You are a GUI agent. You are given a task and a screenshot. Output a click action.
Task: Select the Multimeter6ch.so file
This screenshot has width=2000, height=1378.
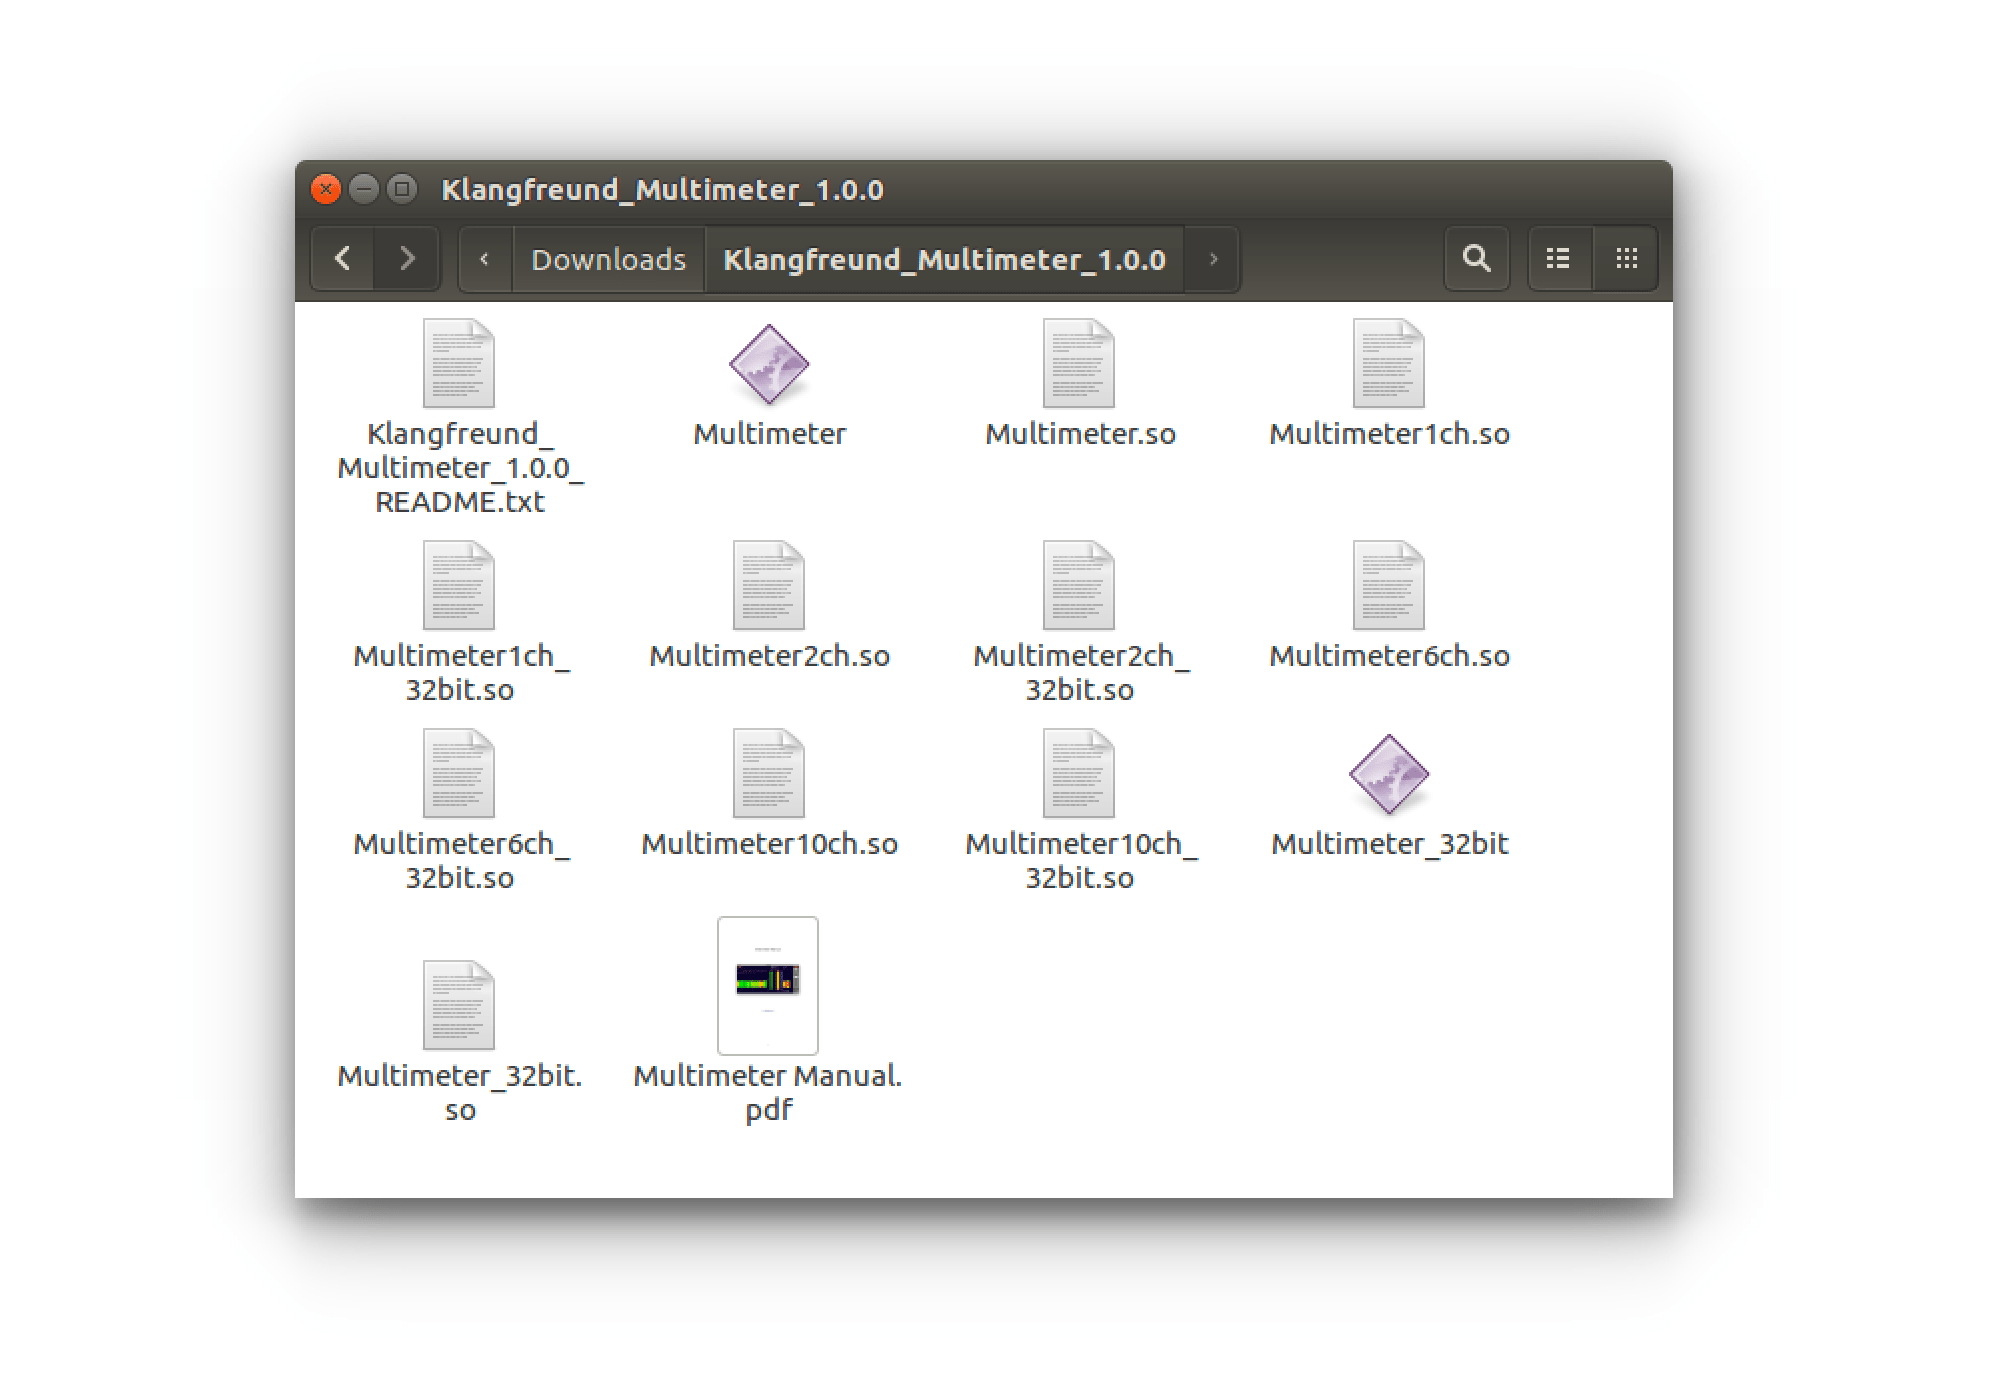1388,586
